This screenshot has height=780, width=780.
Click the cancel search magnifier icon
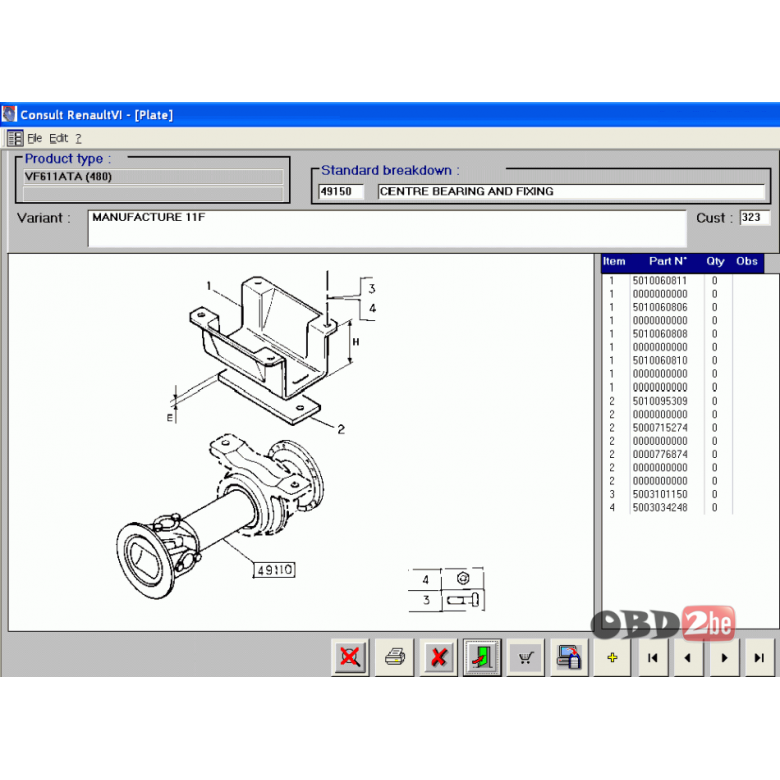click(x=350, y=657)
